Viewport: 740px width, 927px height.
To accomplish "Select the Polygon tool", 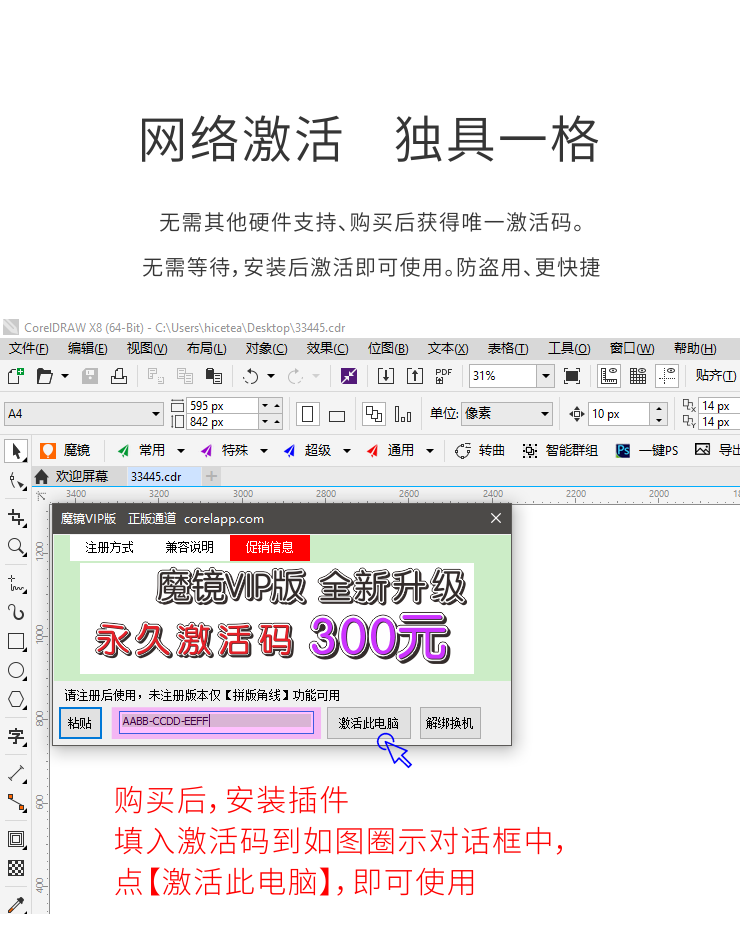I will pyautogui.click(x=17, y=700).
